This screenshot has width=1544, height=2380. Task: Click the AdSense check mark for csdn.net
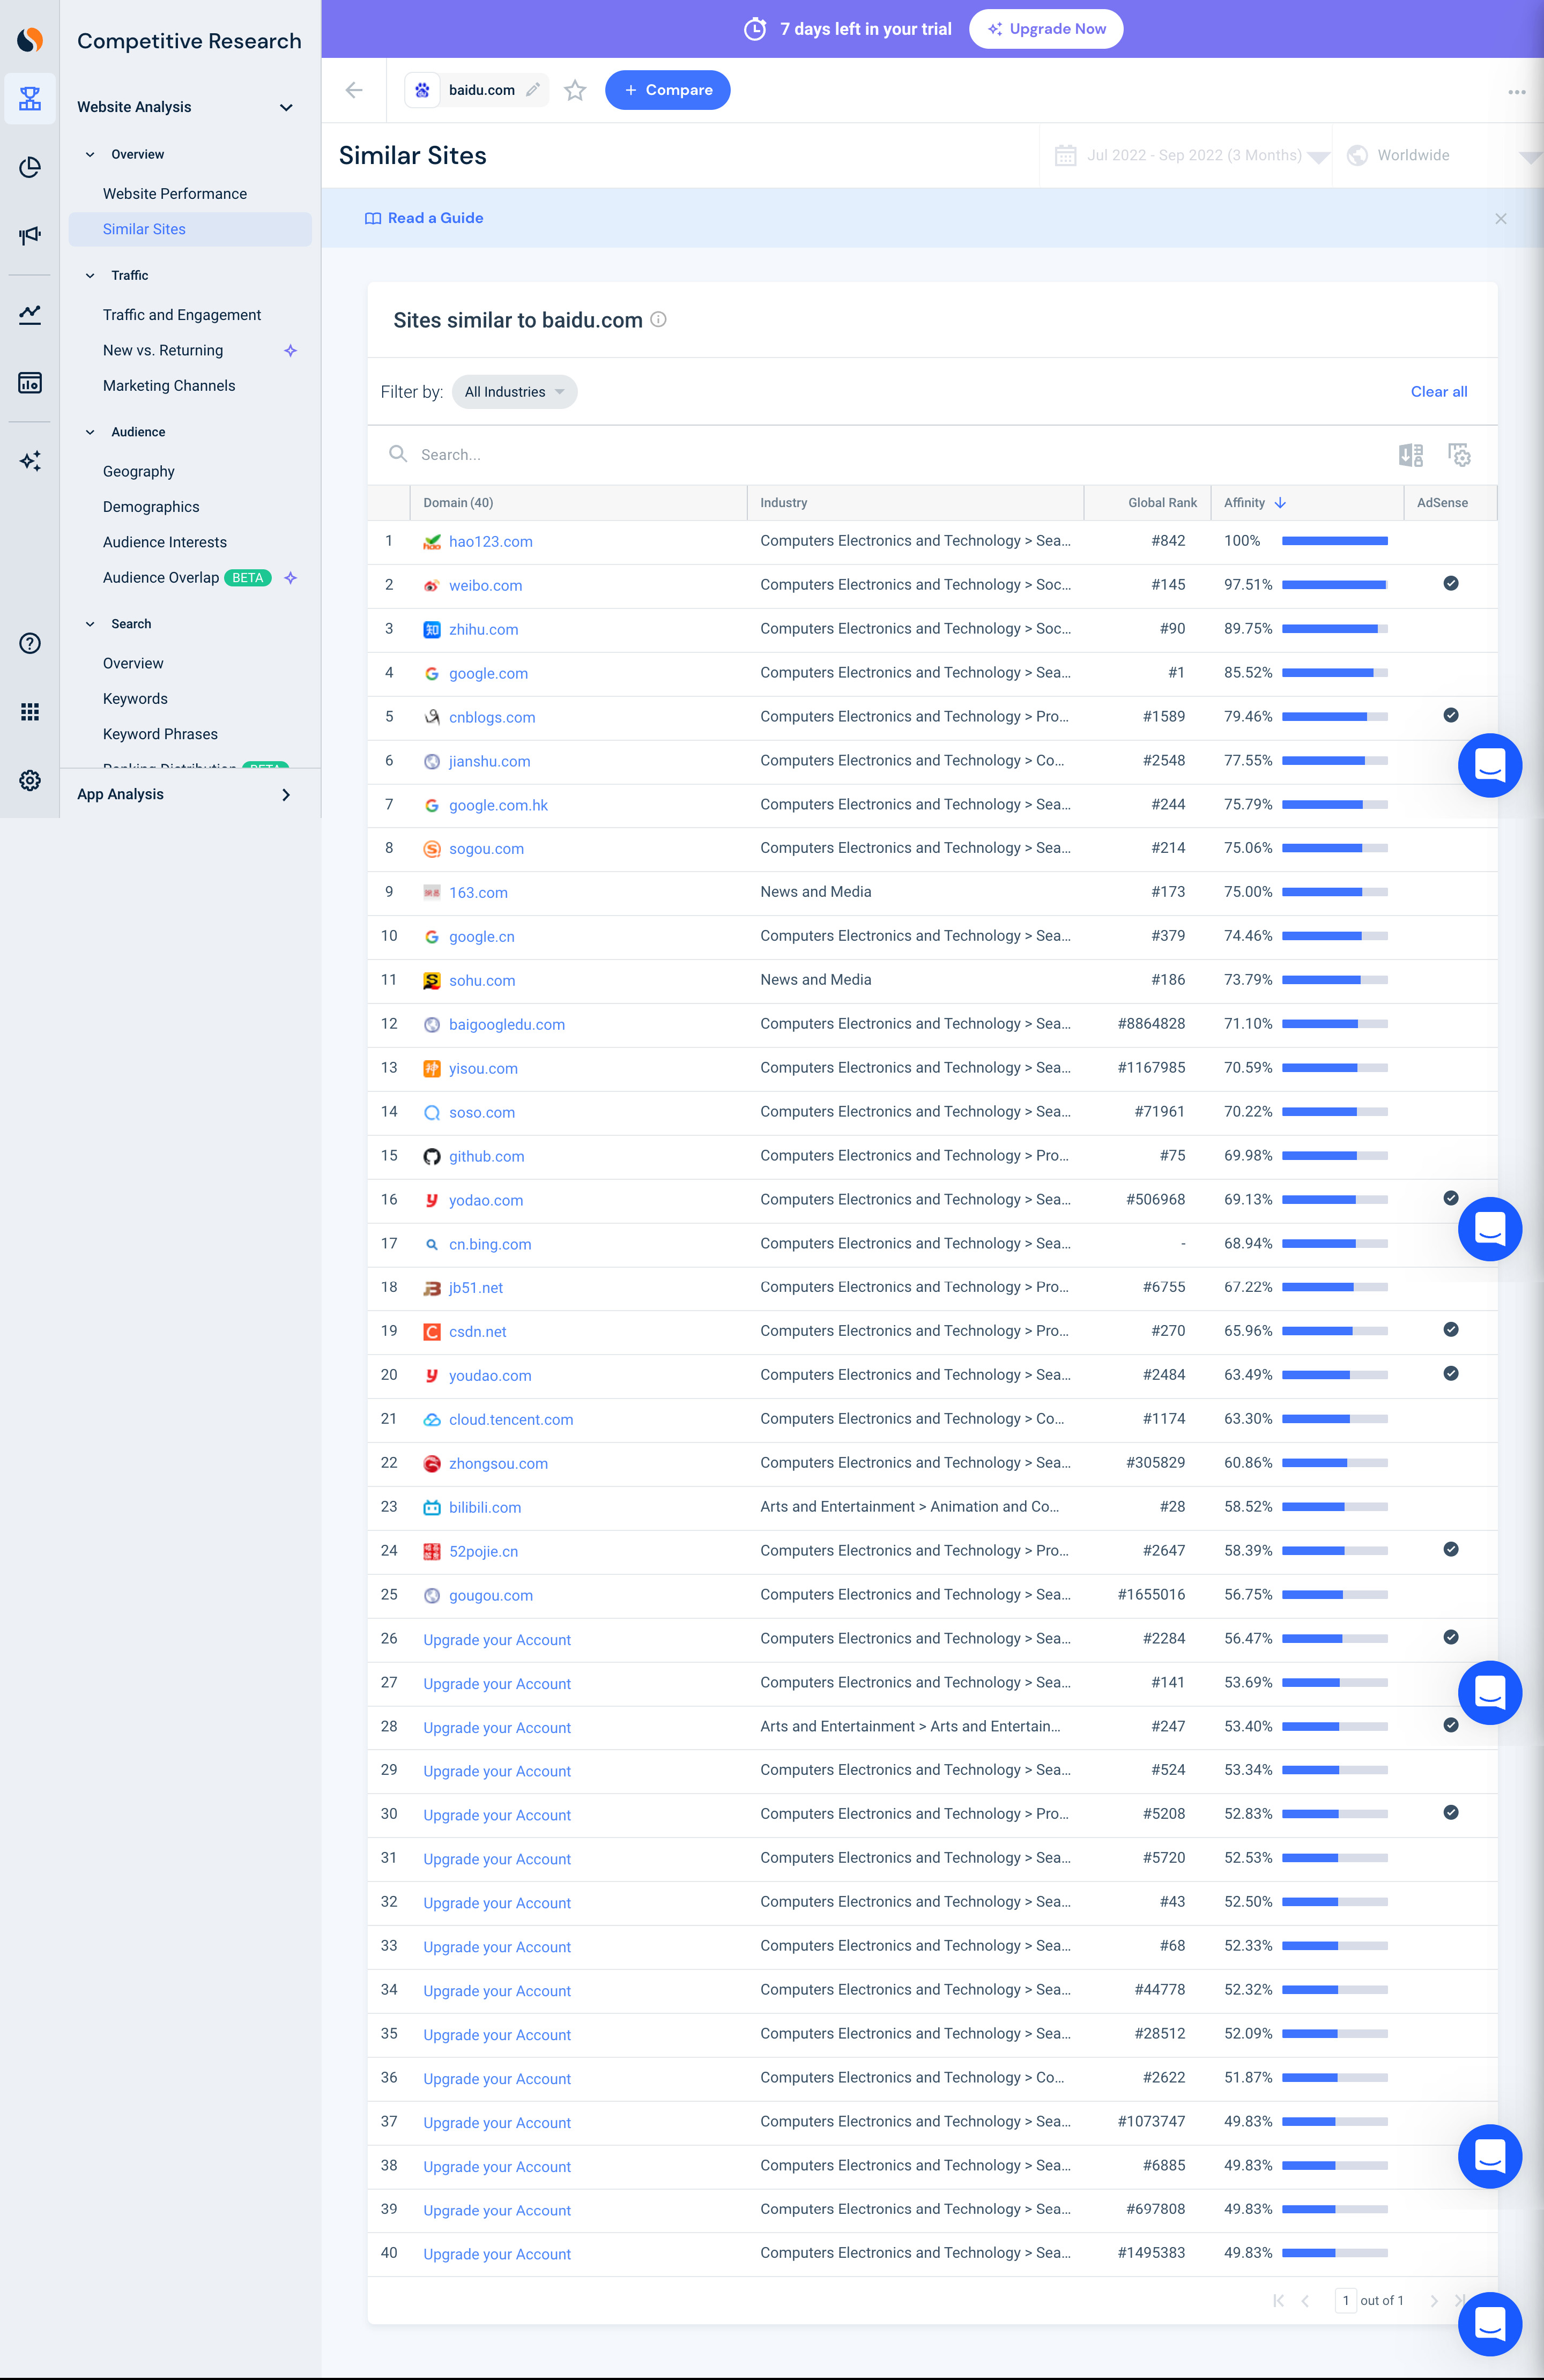[x=1450, y=1330]
